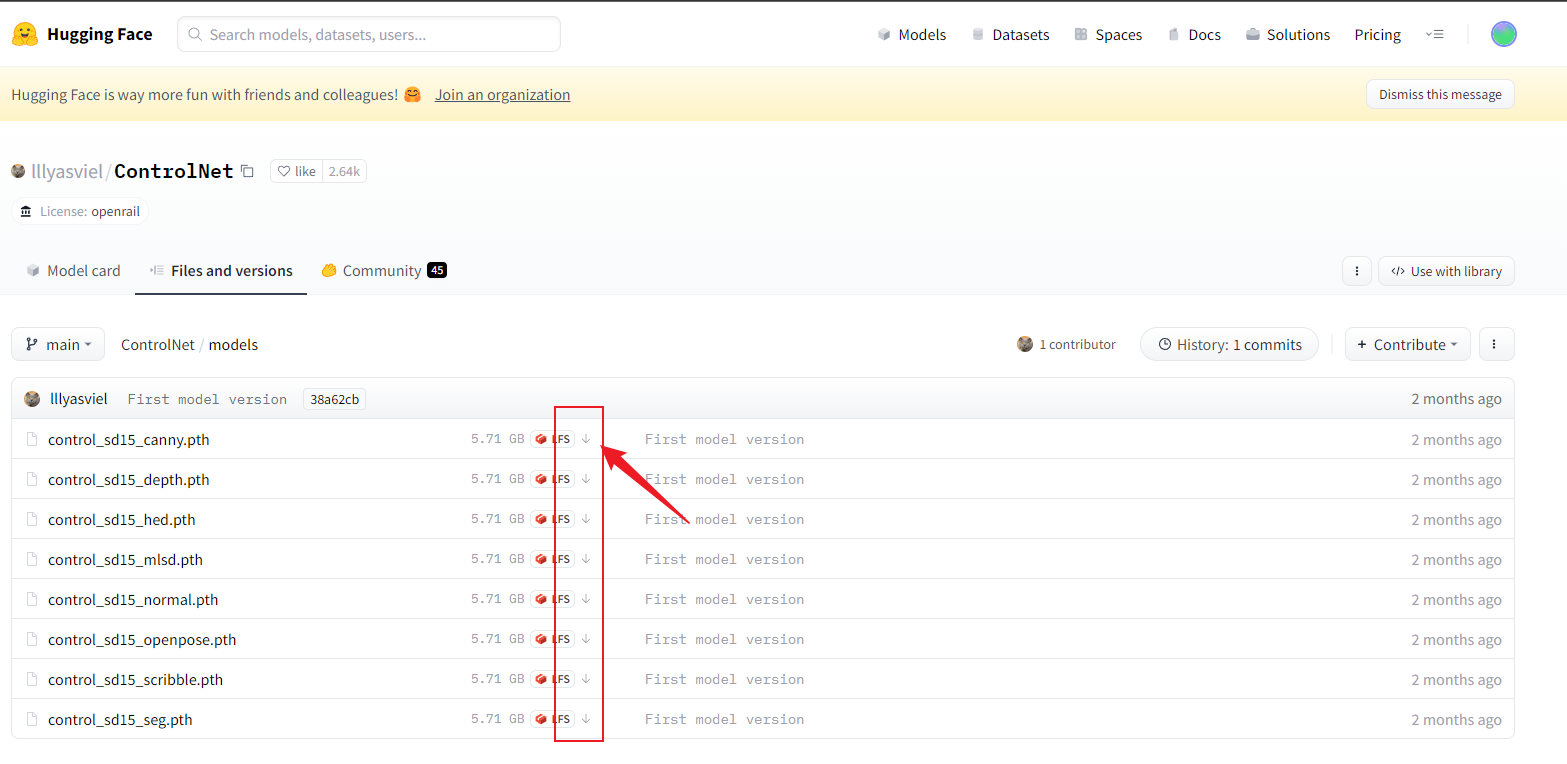Image resolution: width=1567 pixels, height=764 pixels.
Task: Follow the Join an organization link
Action: (x=502, y=95)
